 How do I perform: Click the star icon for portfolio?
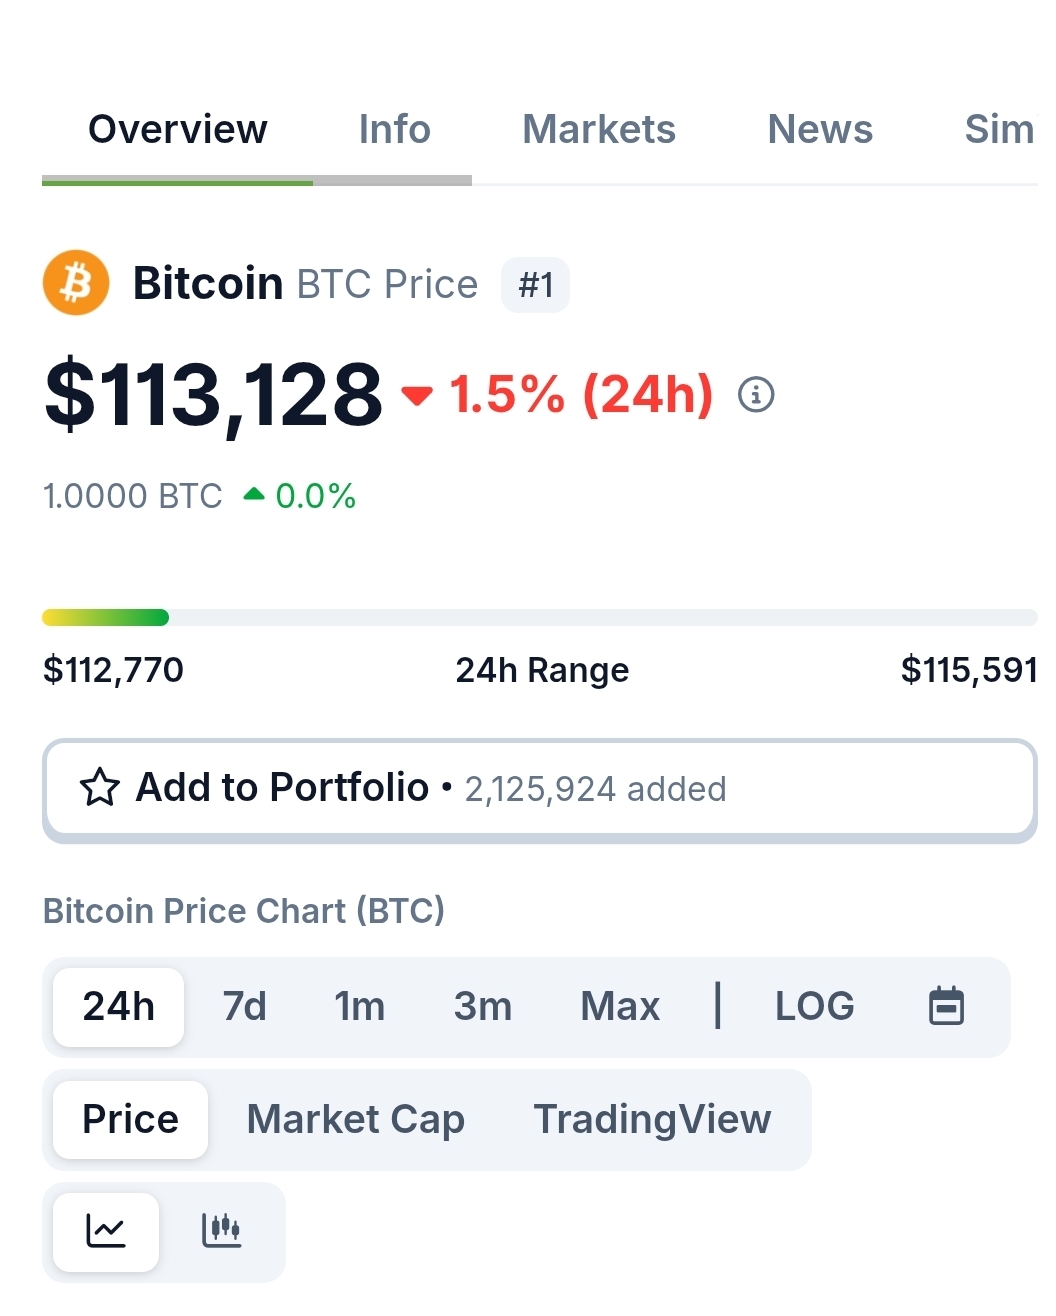click(x=100, y=788)
